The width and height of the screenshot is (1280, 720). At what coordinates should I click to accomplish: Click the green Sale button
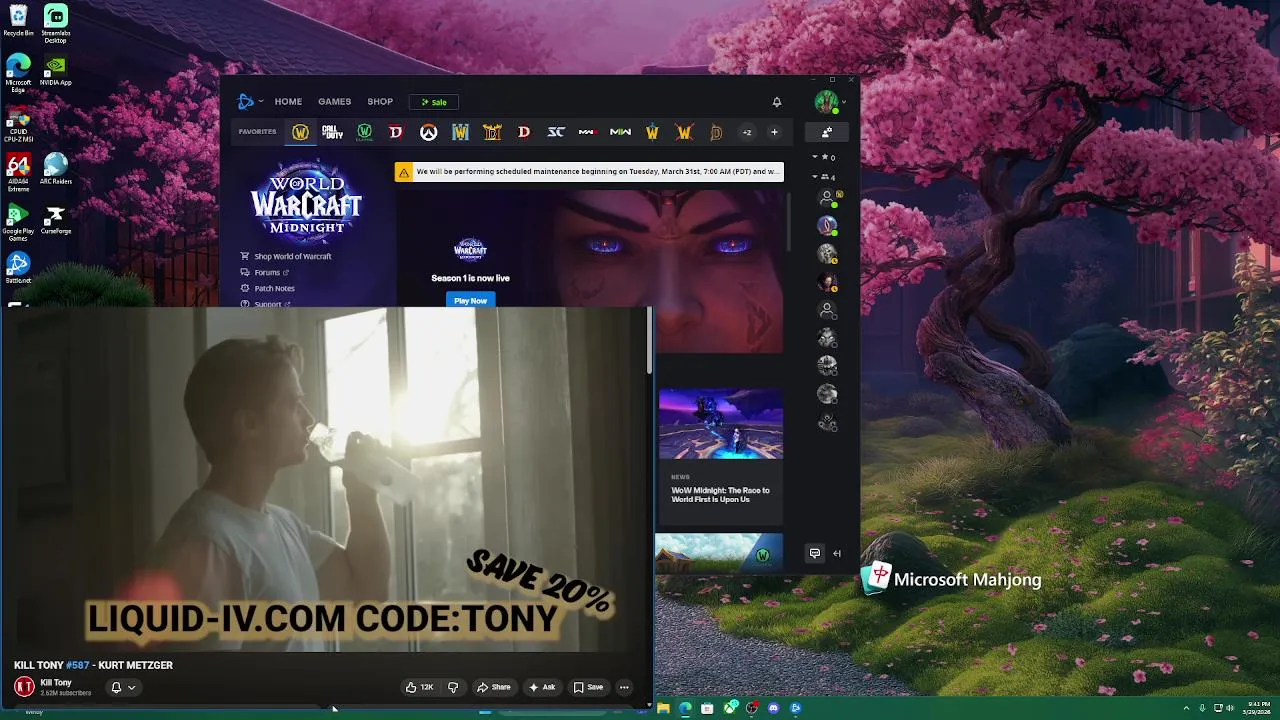tap(434, 102)
